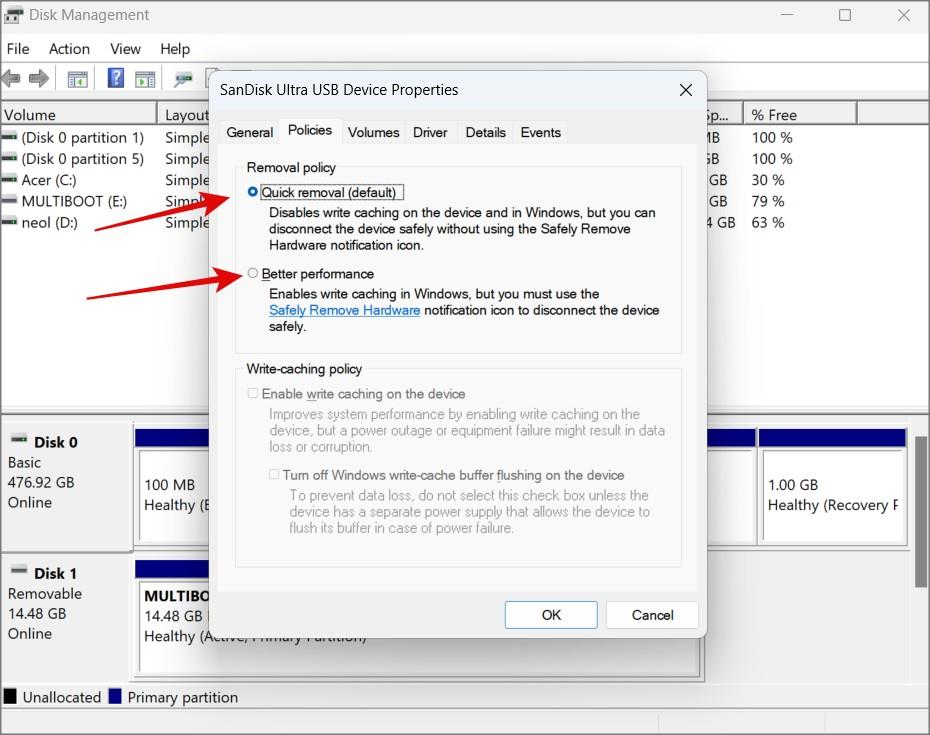
Task: Click the drive icon beside neol (D:)
Action: tap(9, 222)
